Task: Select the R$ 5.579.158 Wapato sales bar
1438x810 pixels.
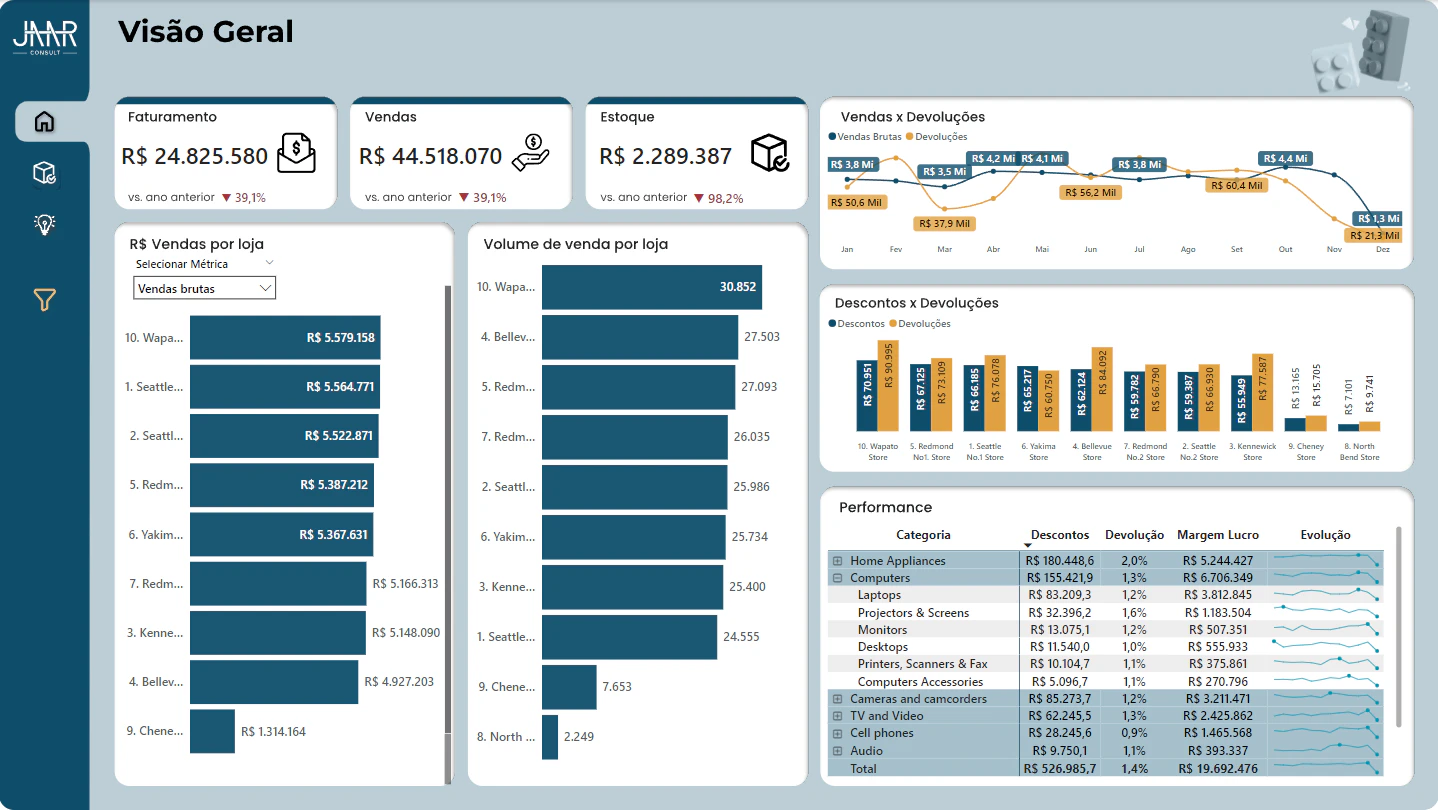Action: (285, 337)
